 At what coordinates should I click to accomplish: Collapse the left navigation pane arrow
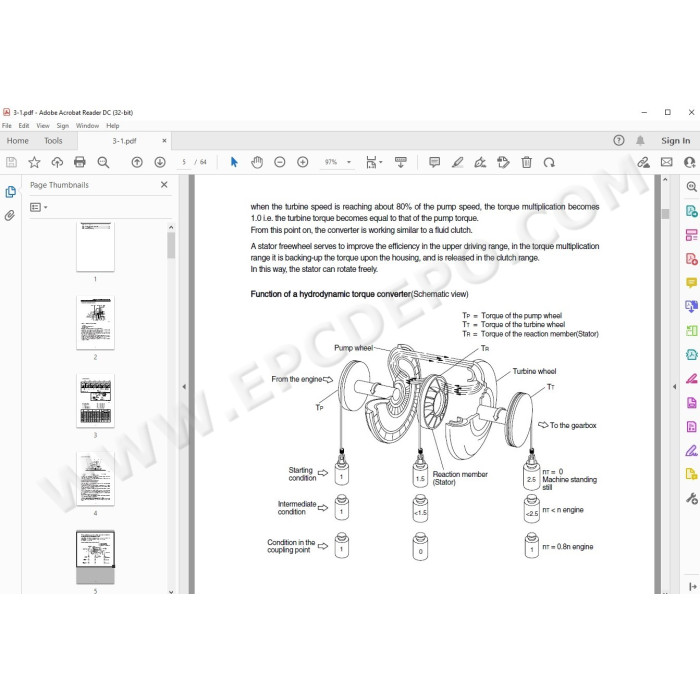184,387
